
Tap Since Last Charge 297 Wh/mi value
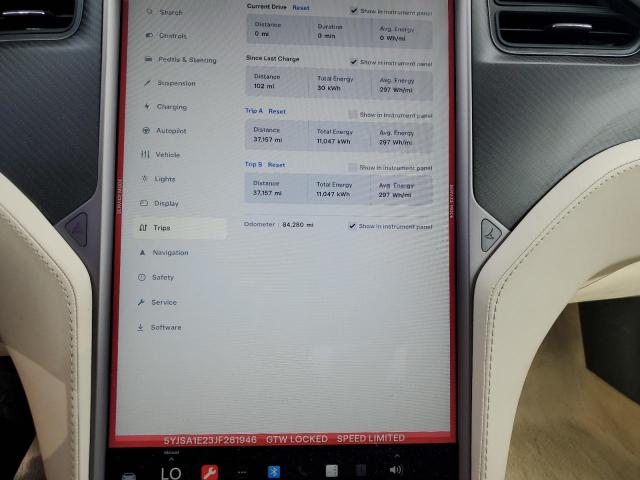coord(396,89)
